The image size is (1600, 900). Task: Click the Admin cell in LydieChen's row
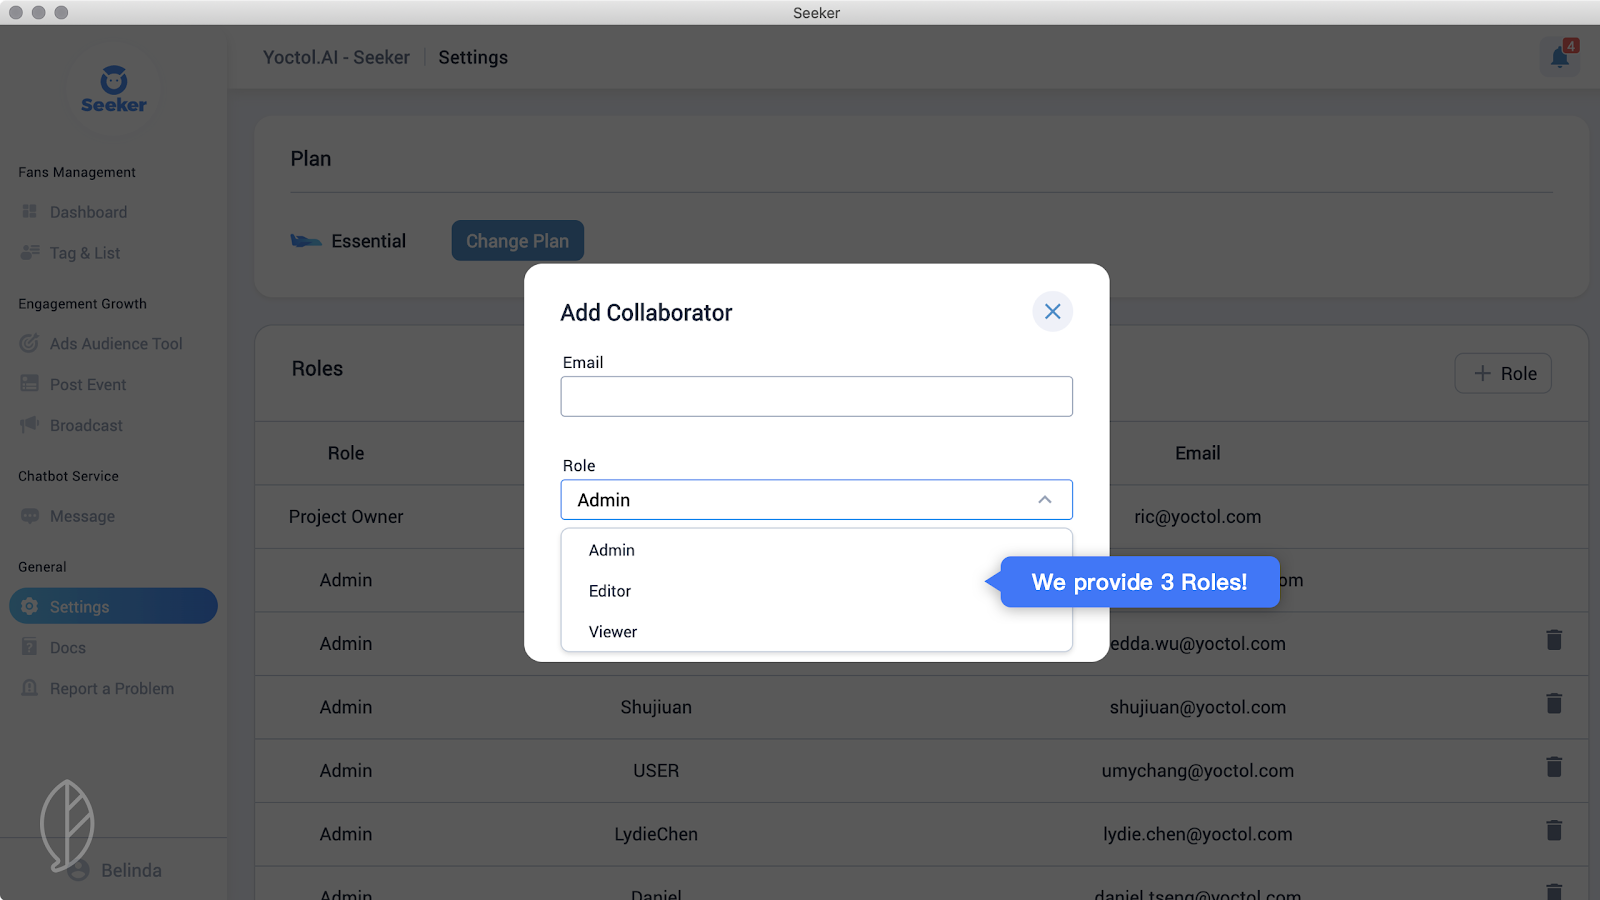tap(346, 834)
